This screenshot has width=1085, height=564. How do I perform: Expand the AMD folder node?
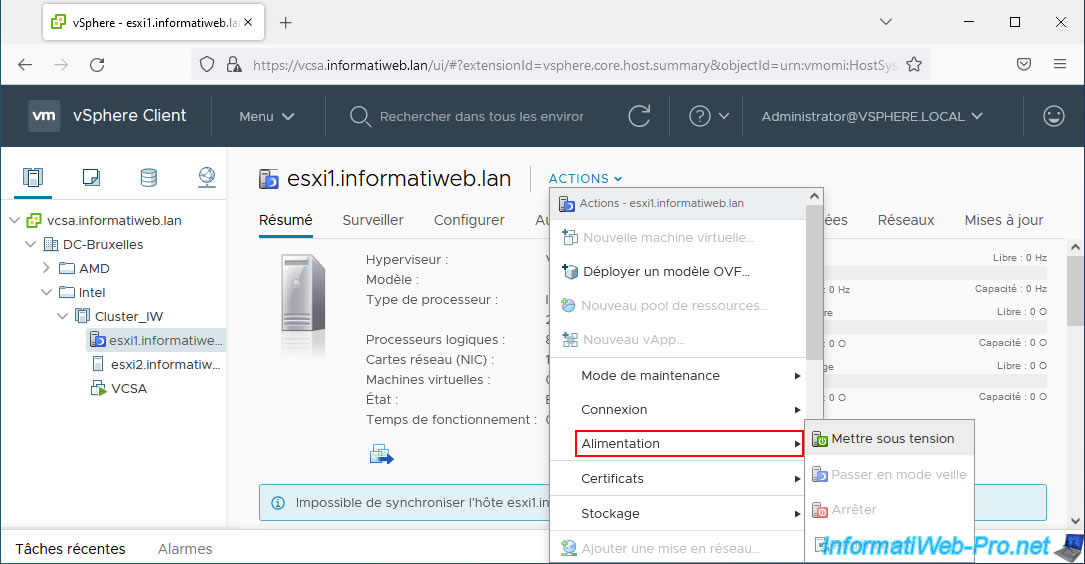(x=46, y=268)
